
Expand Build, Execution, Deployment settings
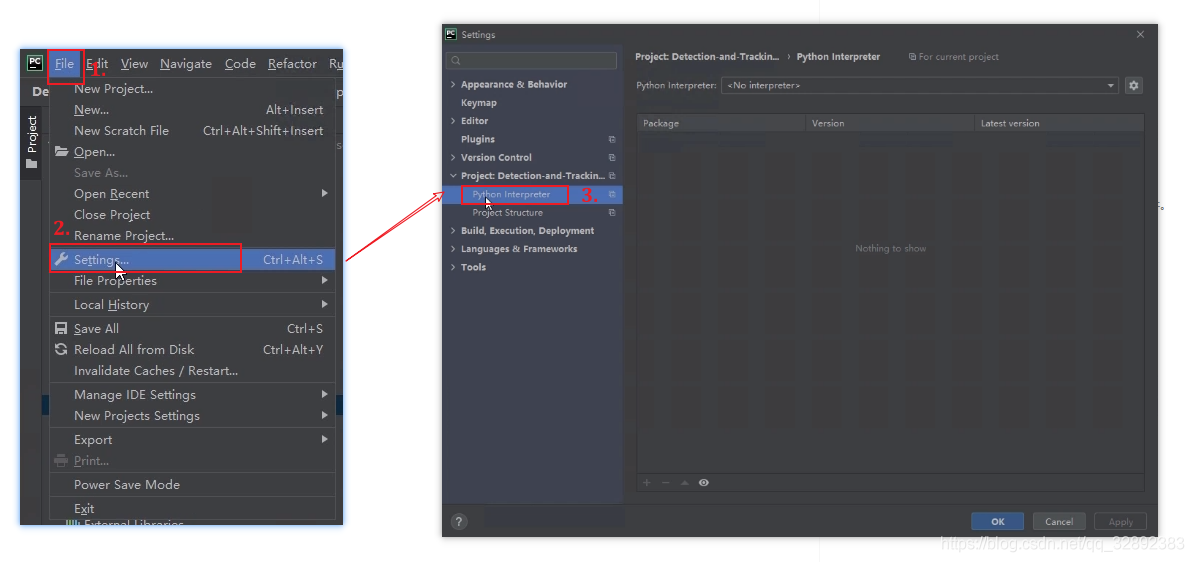[x=453, y=231]
